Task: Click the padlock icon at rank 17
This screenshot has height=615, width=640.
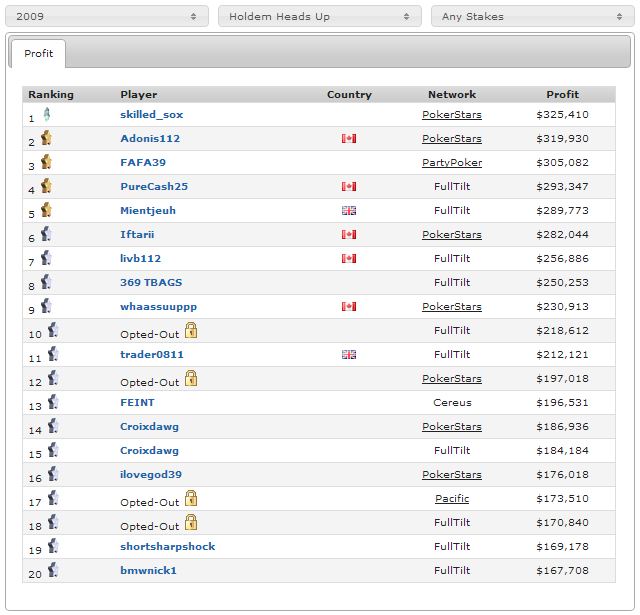Action: 191,498
